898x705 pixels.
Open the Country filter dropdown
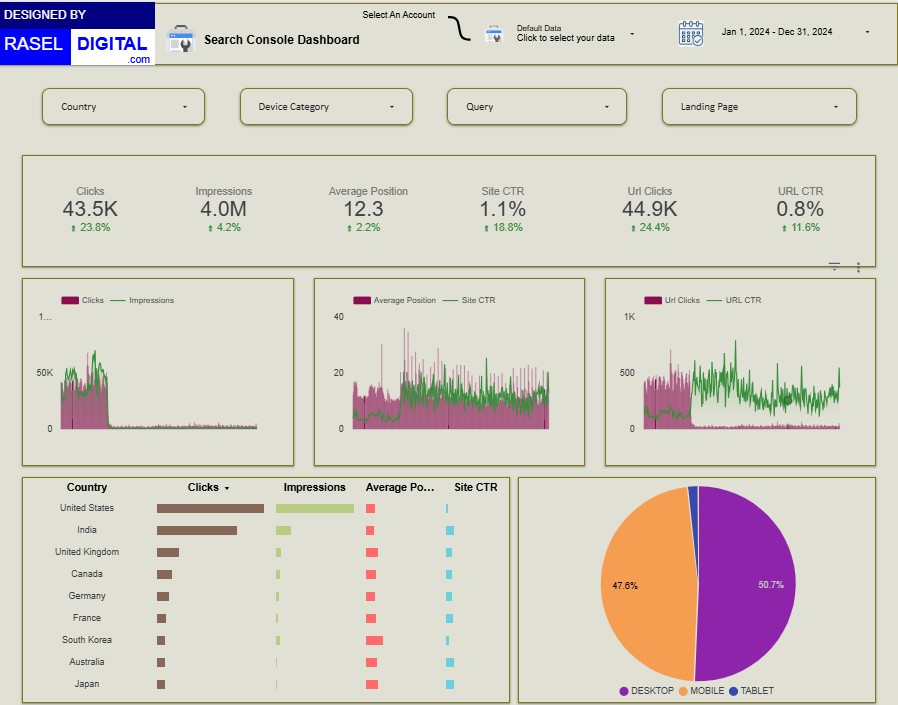(x=123, y=107)
